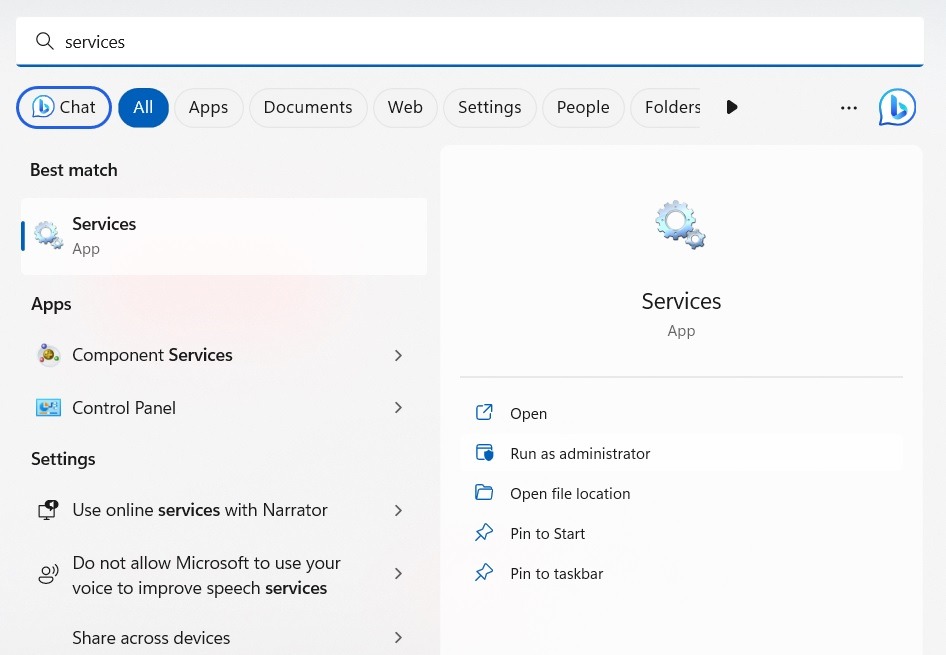
Task: Select the Documents filter tab
Action: pyautogui.click(x=307, y=107)
